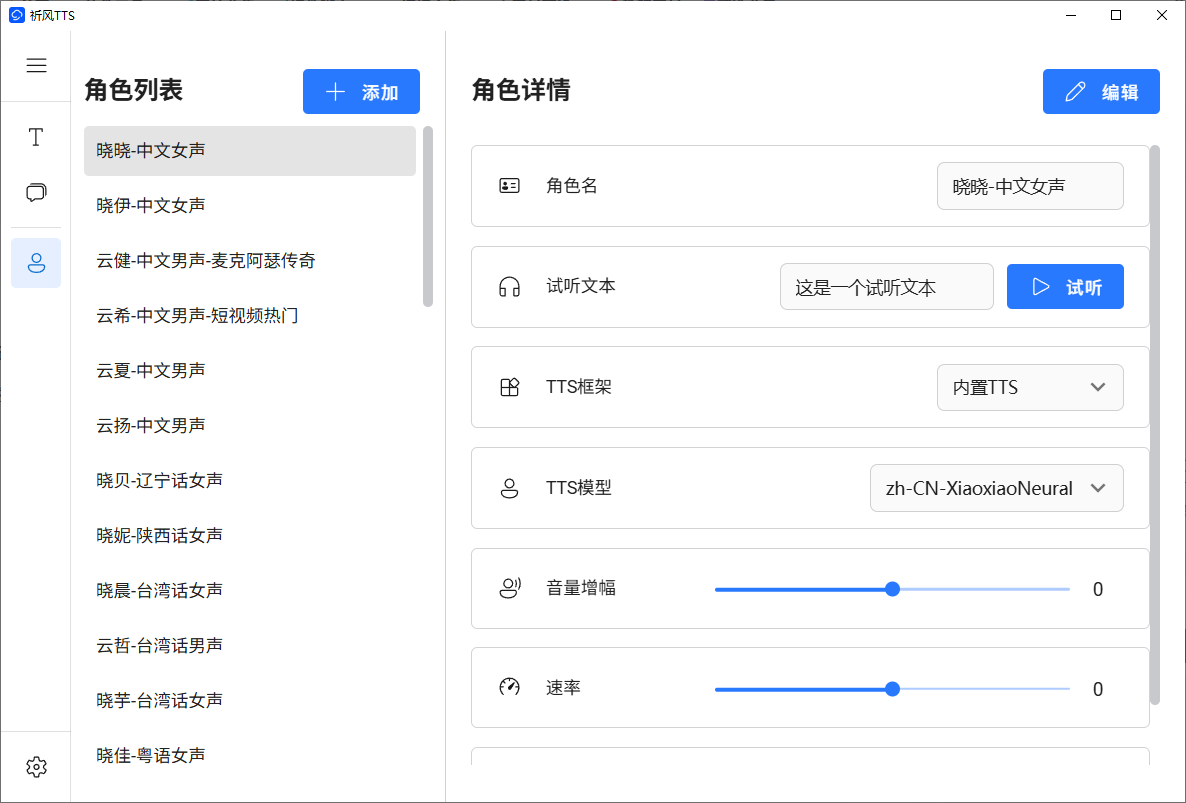The height and width of the screenshot is (803, 1186).
Task: Click the ID card icon beside 角色名
Action: coord(510,185)
